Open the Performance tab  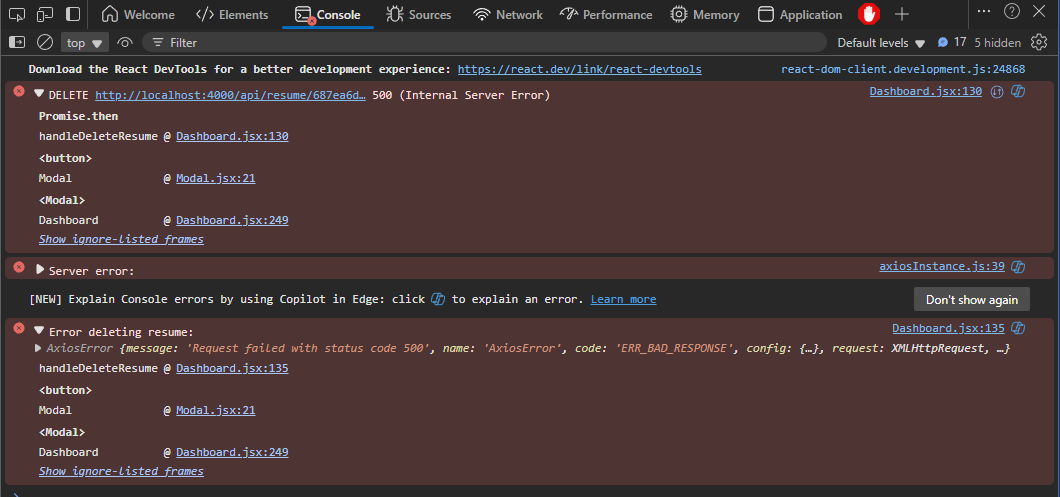(x=606, y=14)
